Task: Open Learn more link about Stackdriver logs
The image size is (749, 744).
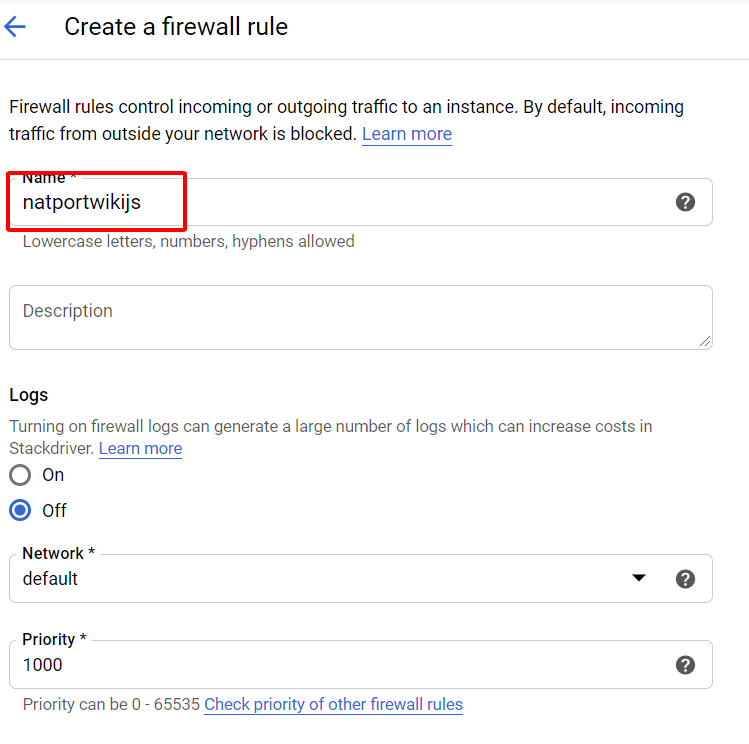Action: 140,448
